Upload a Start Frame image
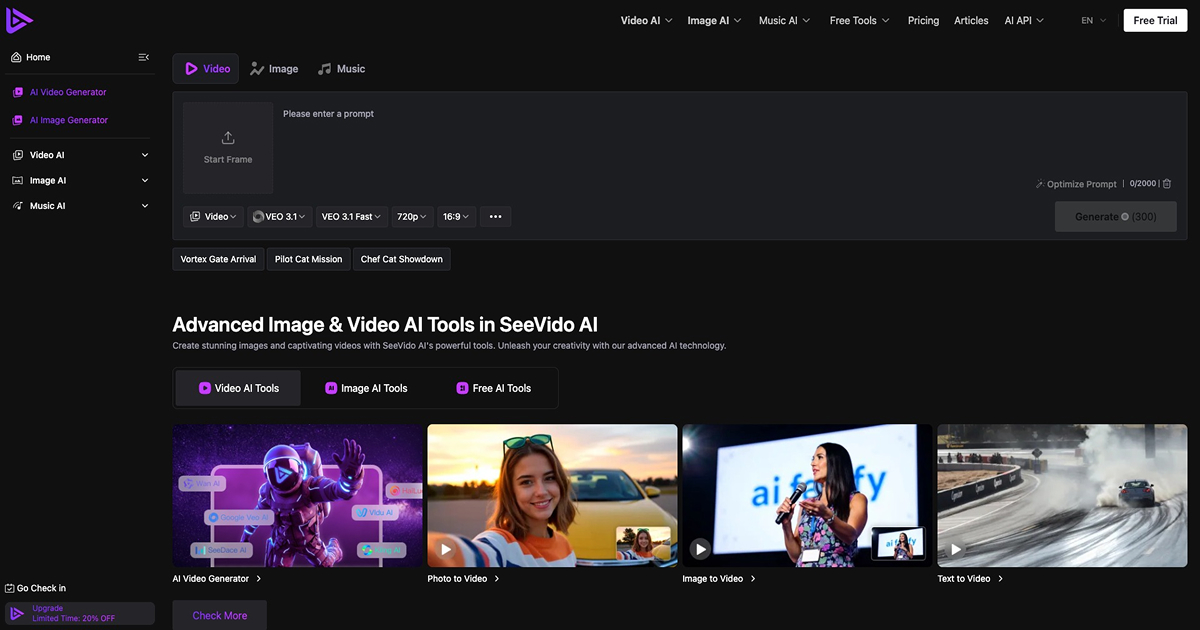1200x630 pixels. coord(228,147)
